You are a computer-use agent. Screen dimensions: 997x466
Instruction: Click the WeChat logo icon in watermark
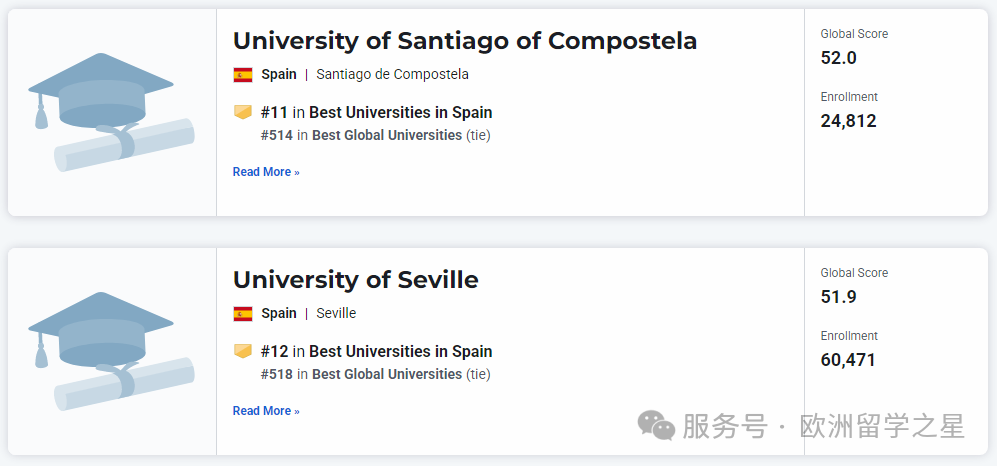[657, 427]
